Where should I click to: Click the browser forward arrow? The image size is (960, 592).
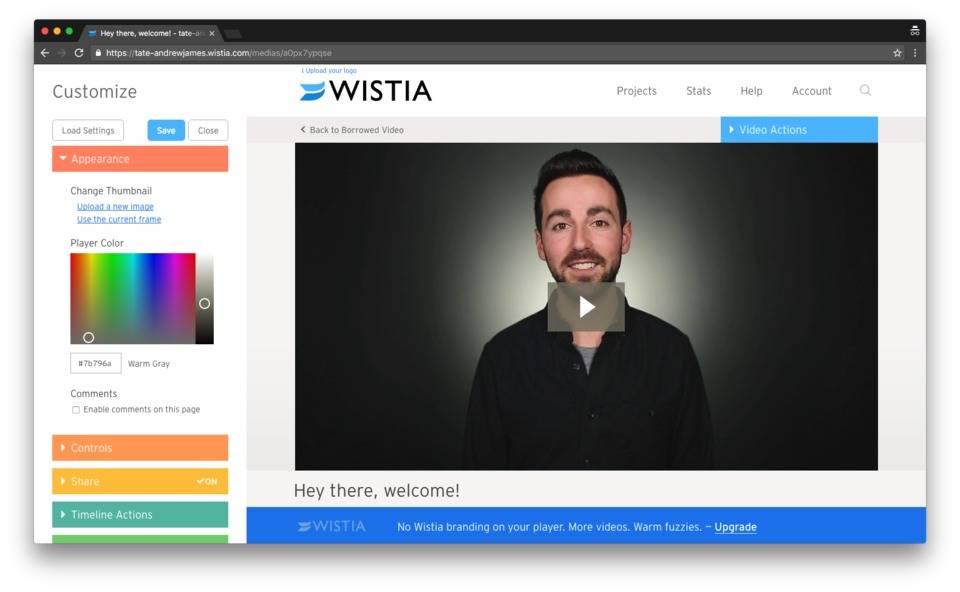(x=62, y=53)
